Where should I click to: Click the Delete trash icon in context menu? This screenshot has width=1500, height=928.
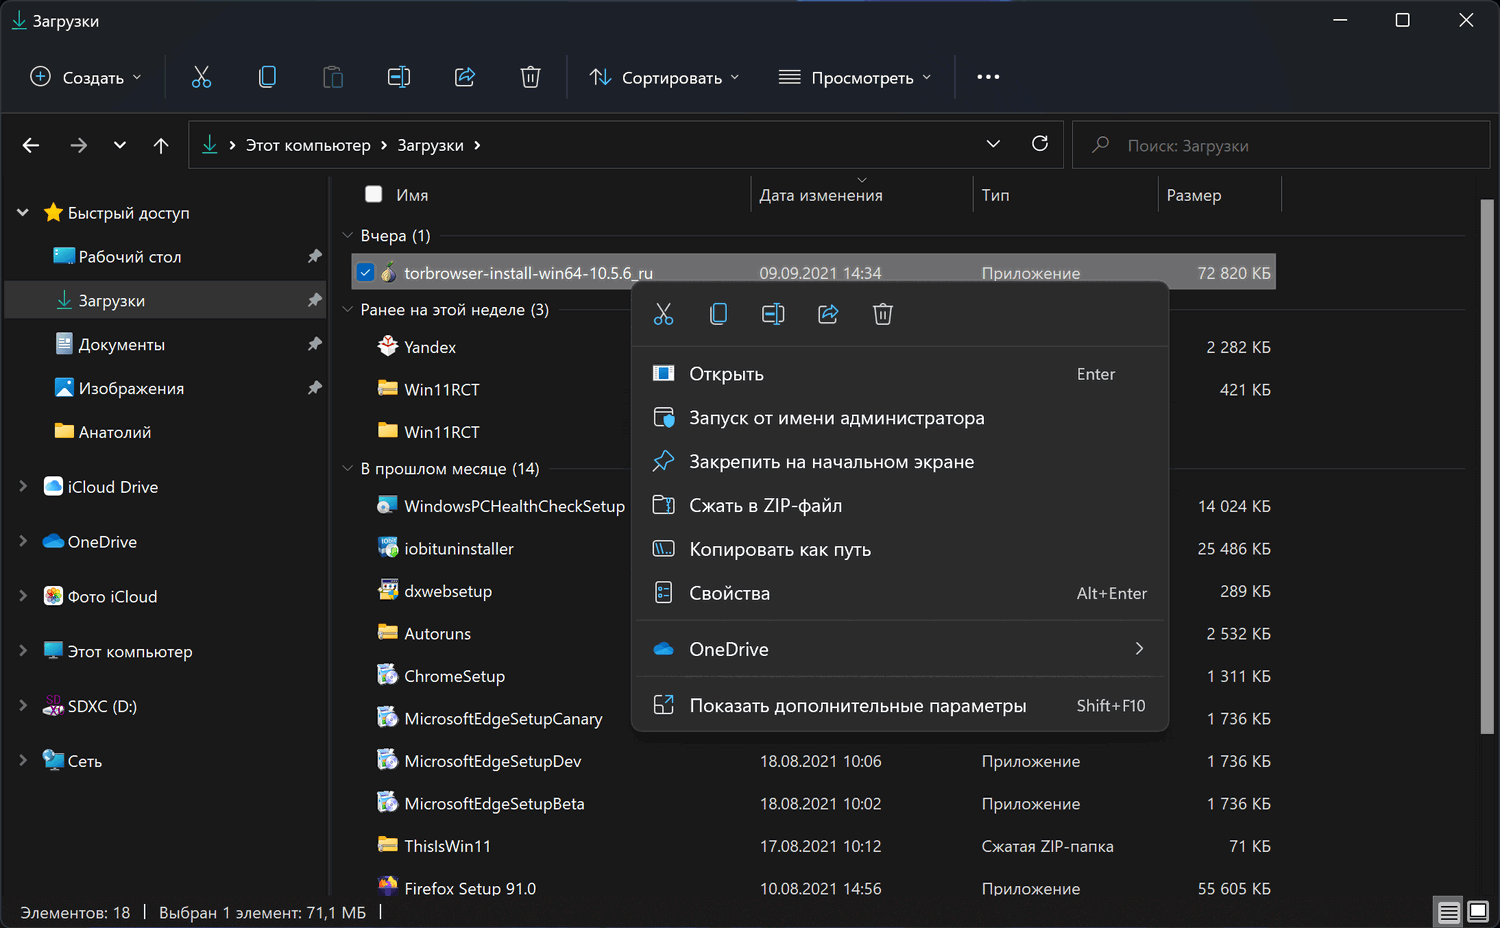click(x=882, y=314)
